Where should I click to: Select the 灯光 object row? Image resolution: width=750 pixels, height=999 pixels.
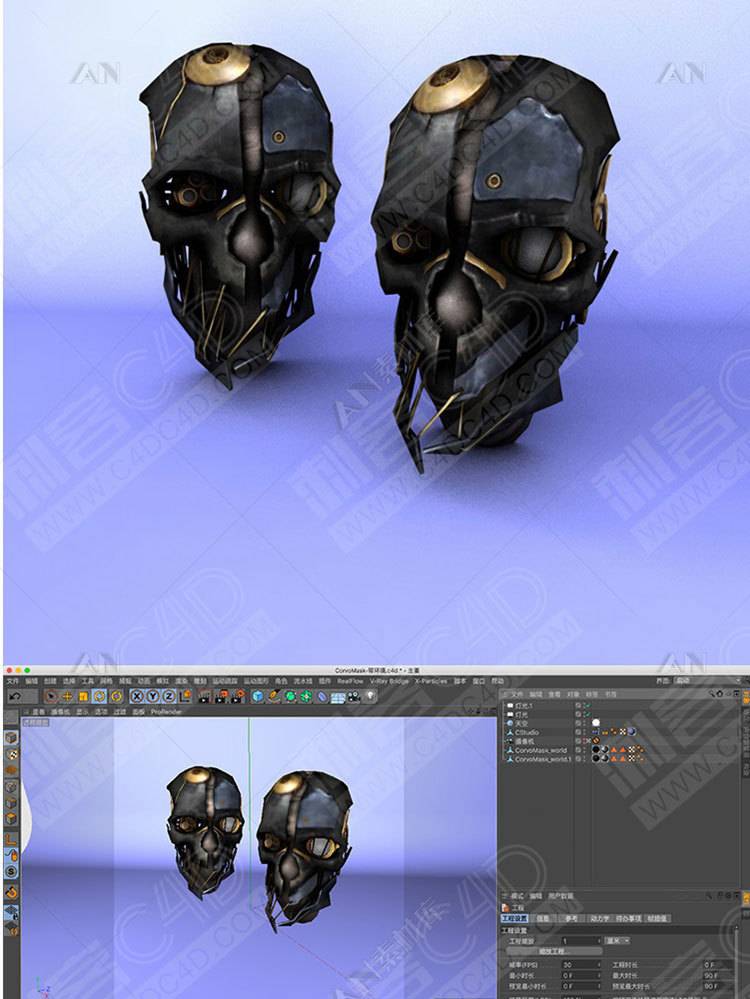pyautogui.click(x=521, y=715)
